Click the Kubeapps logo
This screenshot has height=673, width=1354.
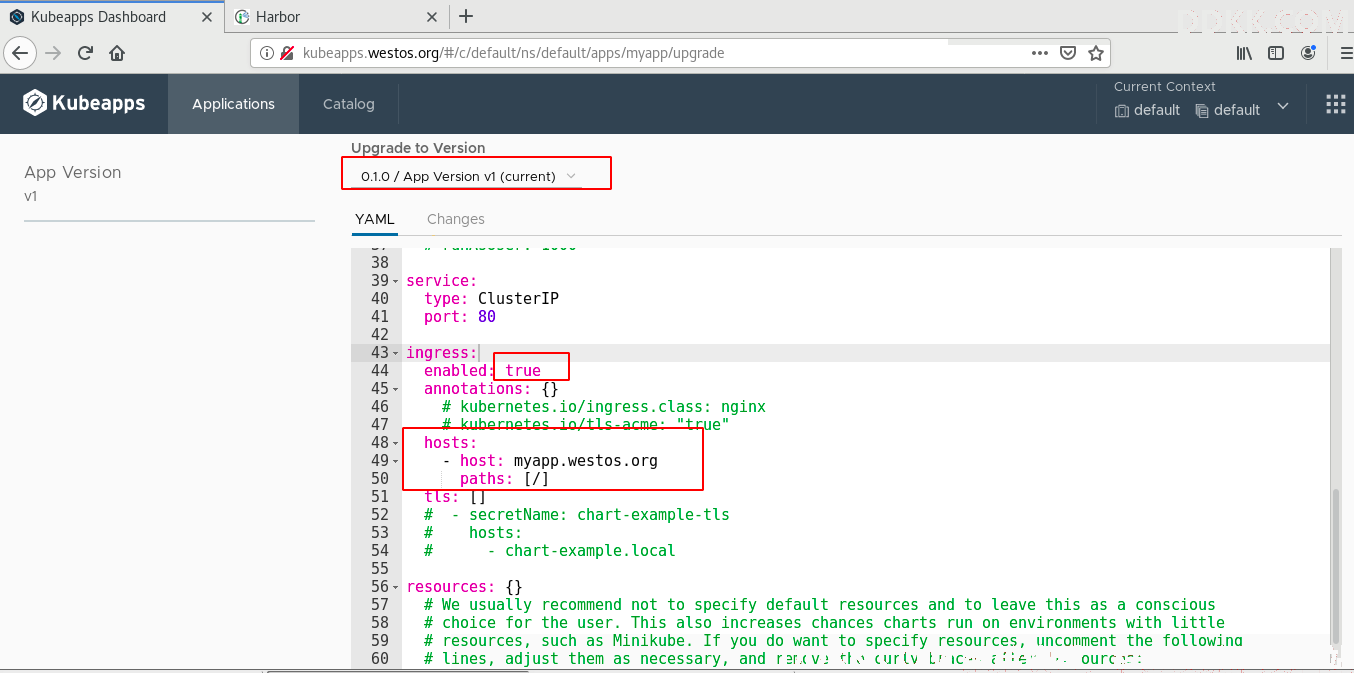coord(84,103)
